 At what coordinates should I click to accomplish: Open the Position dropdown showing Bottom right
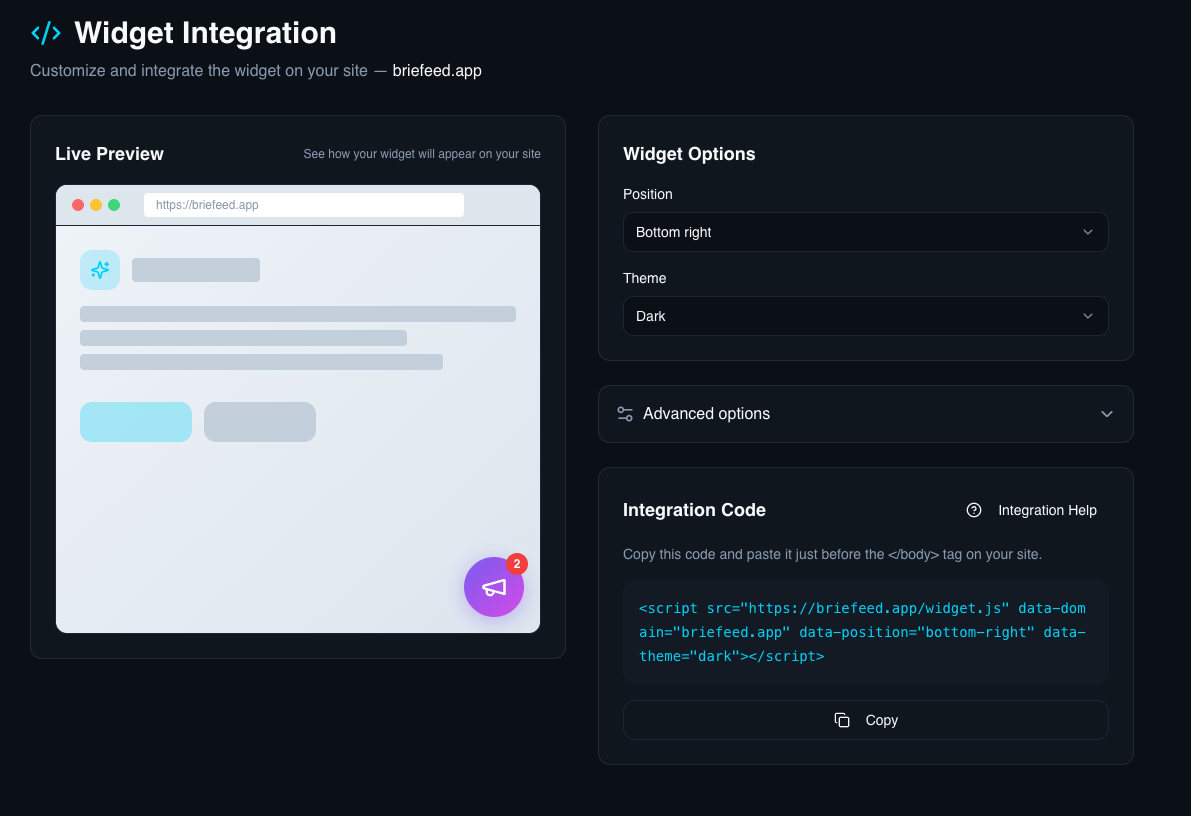click(865, 232)
